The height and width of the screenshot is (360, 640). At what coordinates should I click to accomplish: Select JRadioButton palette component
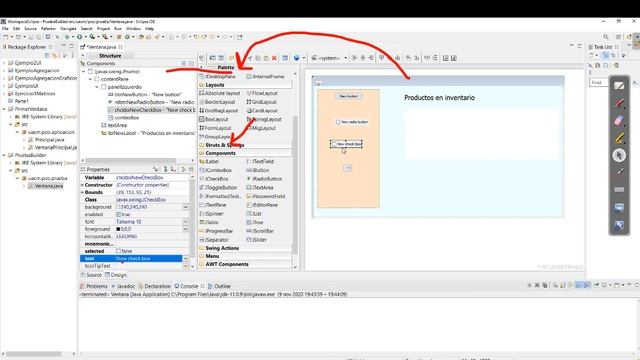(x=264, y=179)
